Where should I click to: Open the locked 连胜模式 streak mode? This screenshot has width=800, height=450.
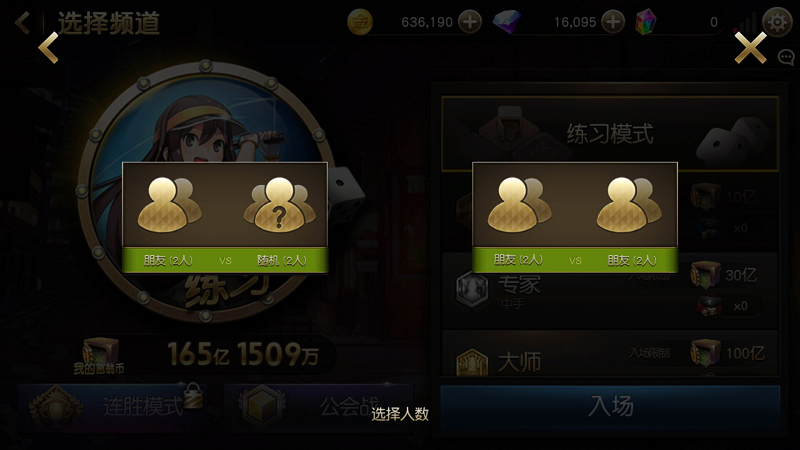pyautogui.click(x=113, y=406)
